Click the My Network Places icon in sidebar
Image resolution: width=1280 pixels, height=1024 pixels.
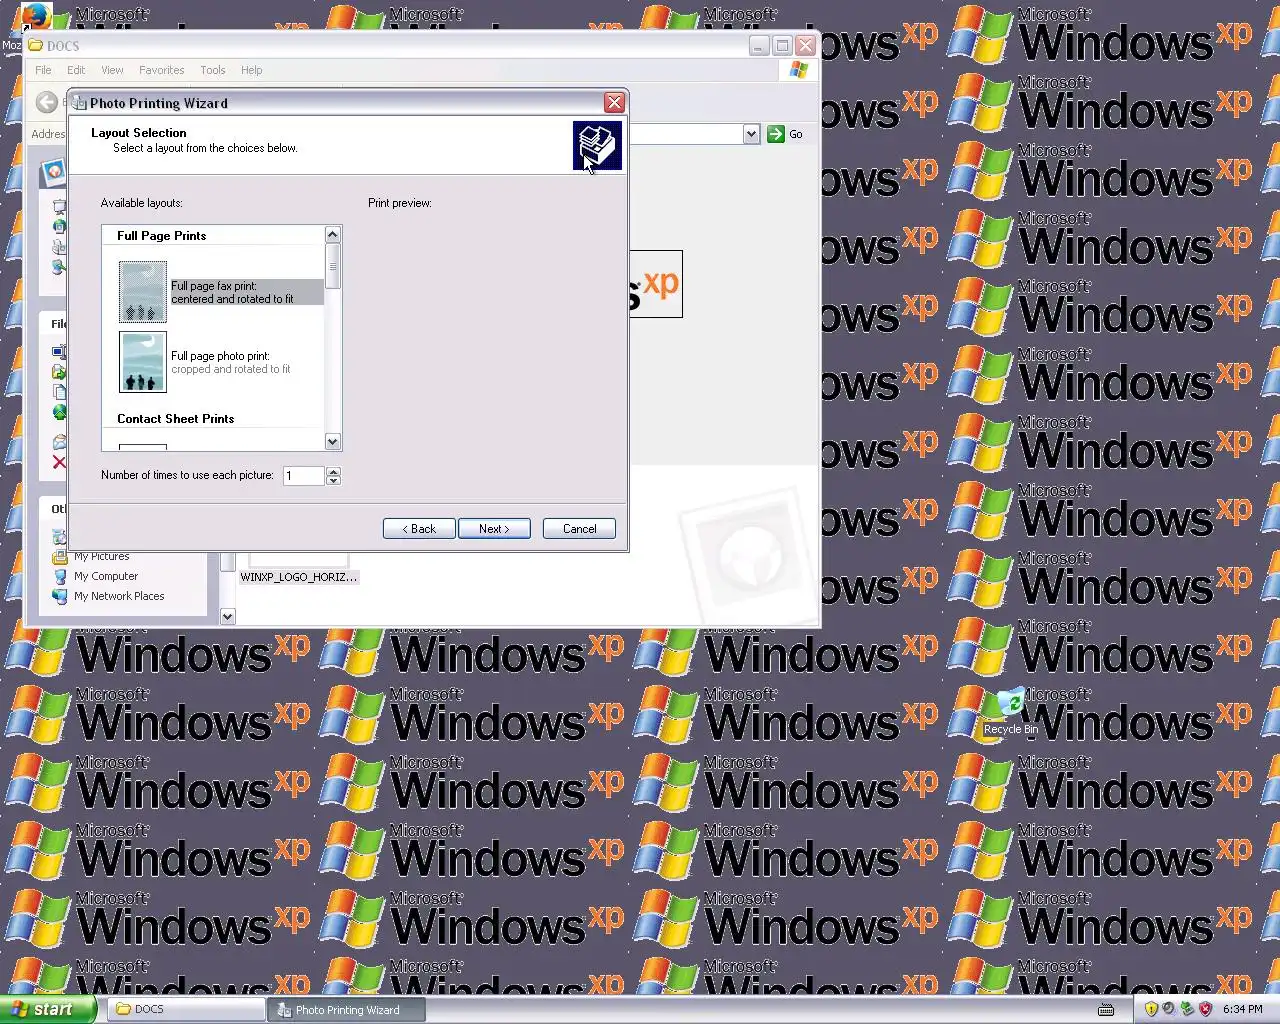click(x=60, y=597)
